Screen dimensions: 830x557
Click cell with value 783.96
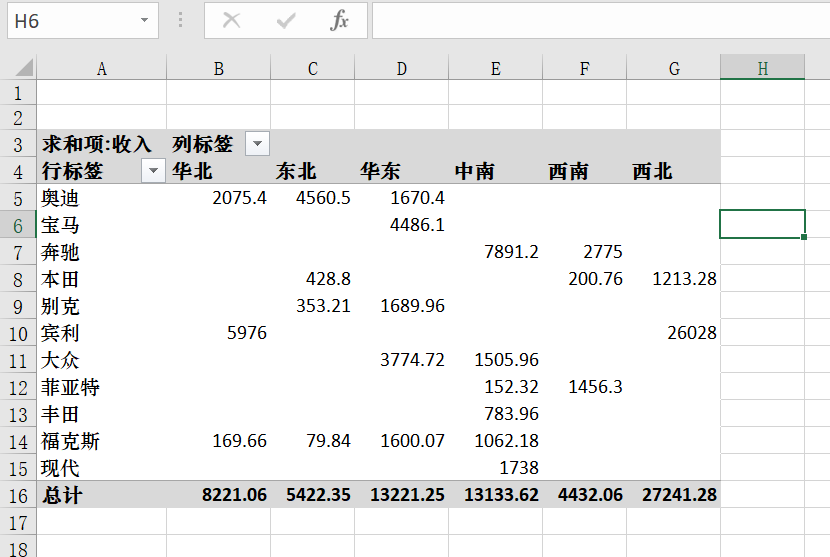[495, 414]
